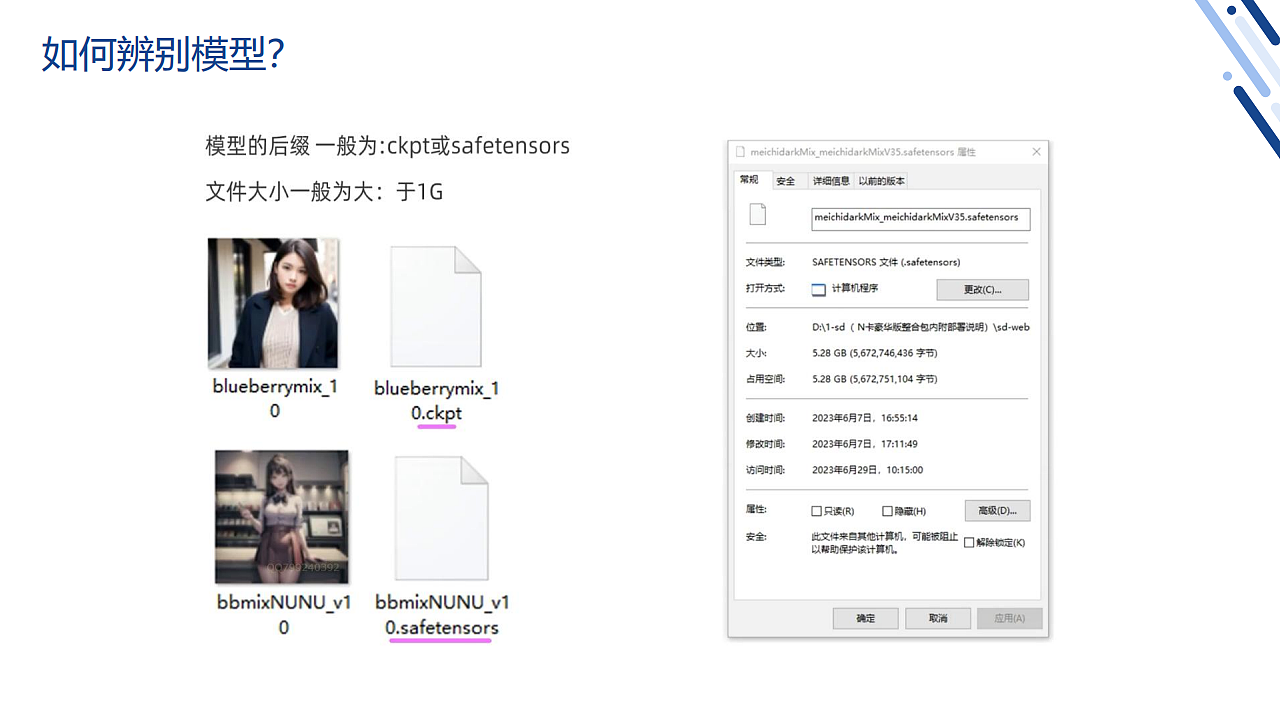Click the 应用(A) button

[1010, 618]
